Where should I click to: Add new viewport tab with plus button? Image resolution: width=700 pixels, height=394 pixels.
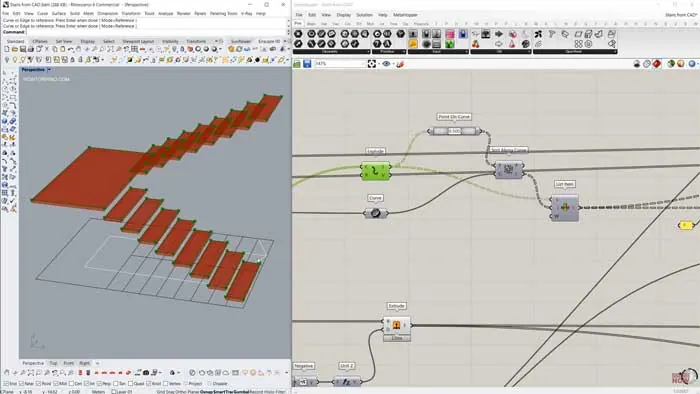coord(97,363)
